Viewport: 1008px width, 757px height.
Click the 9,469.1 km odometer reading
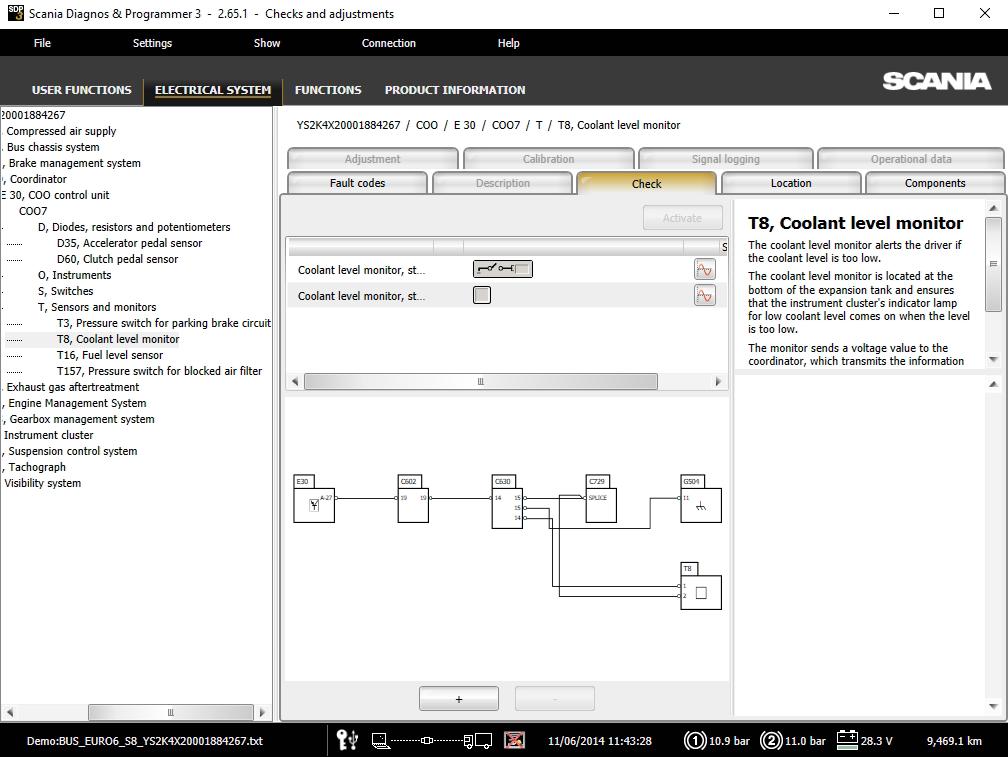pos(954,741)
